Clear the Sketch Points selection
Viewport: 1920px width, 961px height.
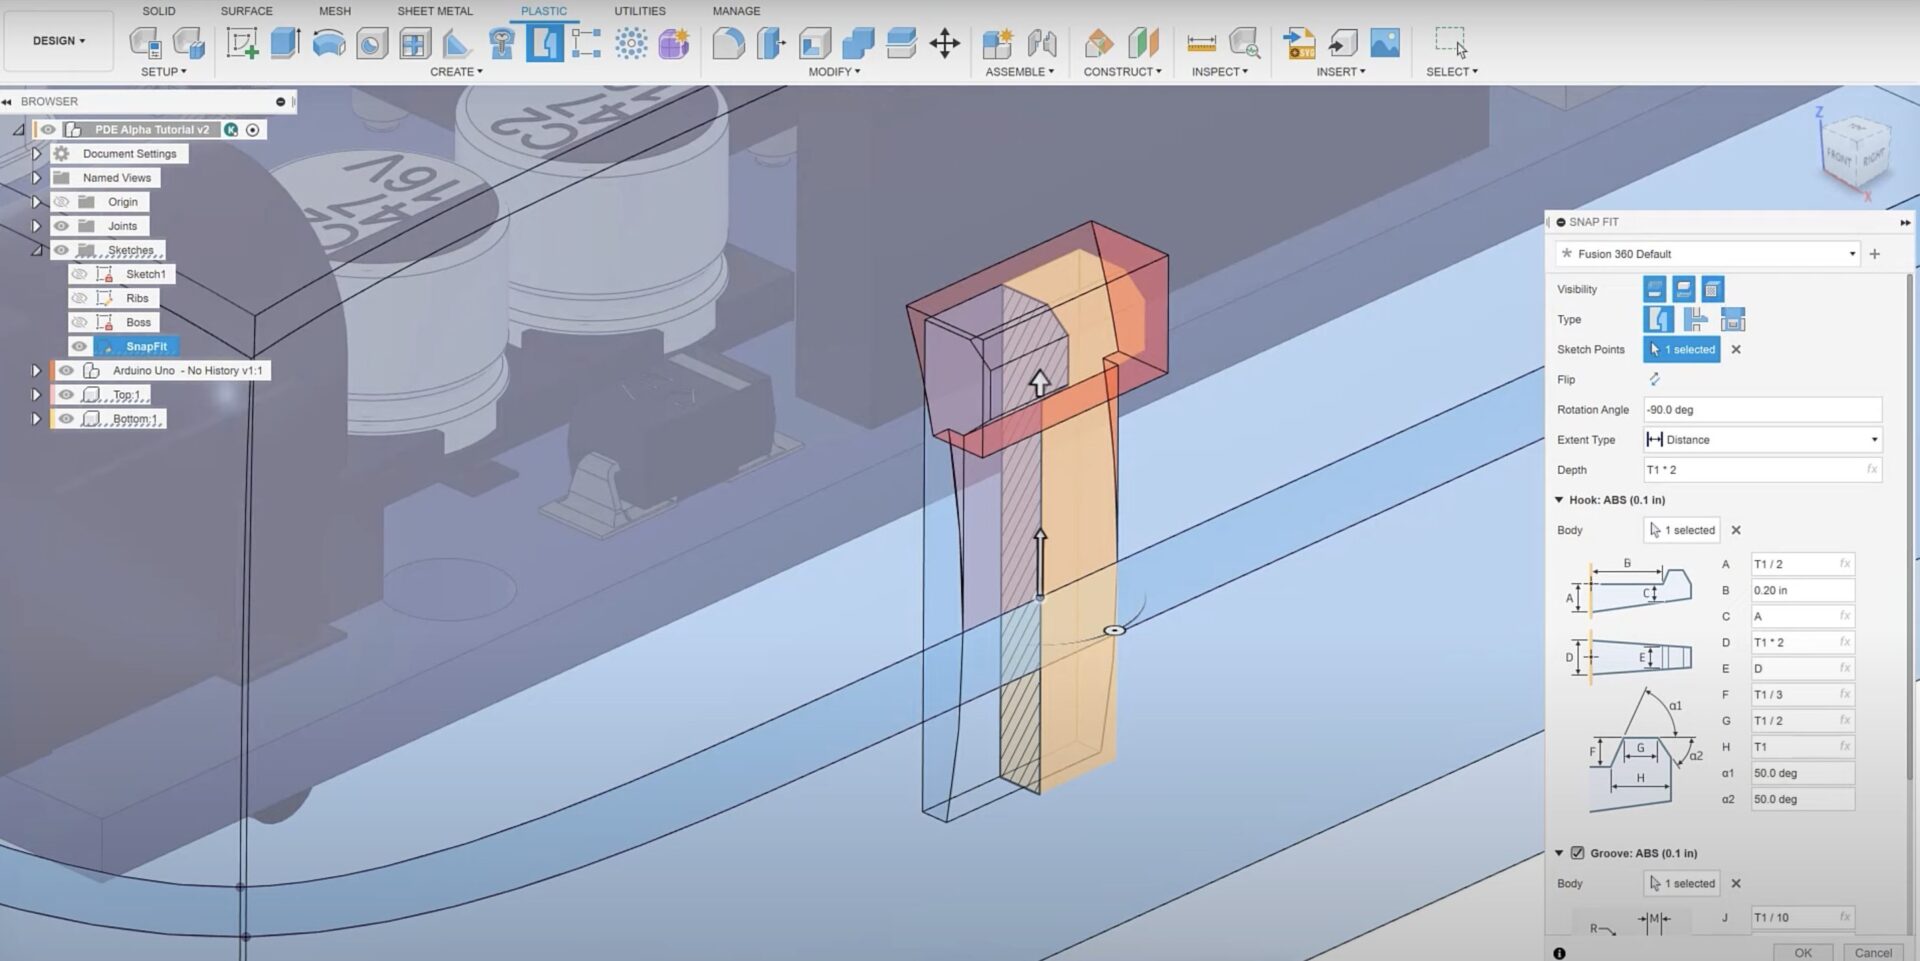point(1736,349)
